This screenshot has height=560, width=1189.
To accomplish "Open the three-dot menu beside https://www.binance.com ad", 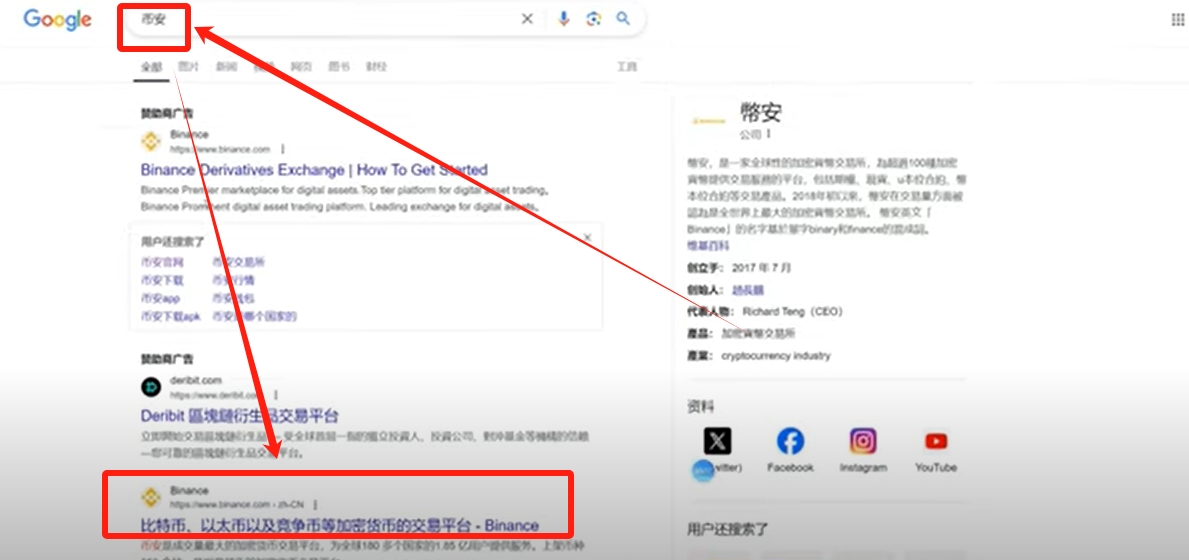I will 282,149.
